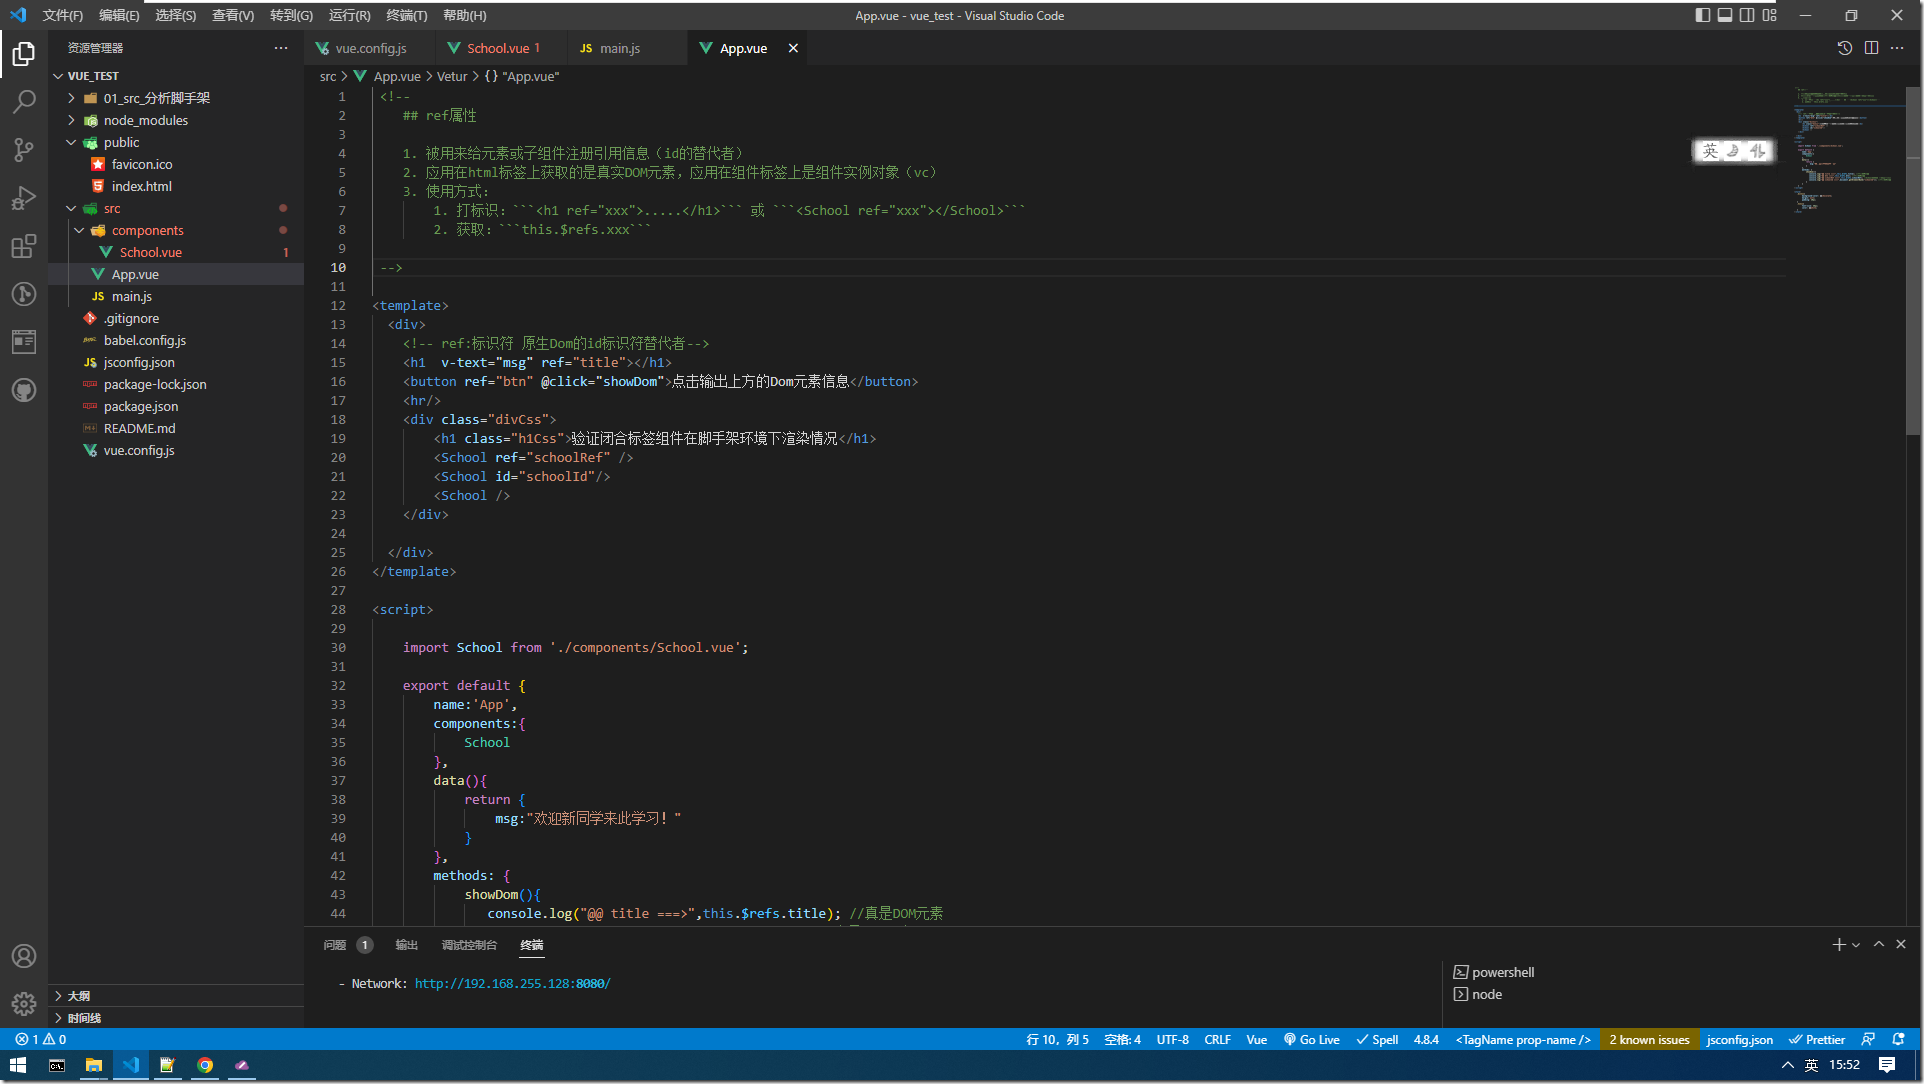Open the Search view in activity bar
The height and width of the screenshot is (1084, 1924).
[x=24, y=101]
